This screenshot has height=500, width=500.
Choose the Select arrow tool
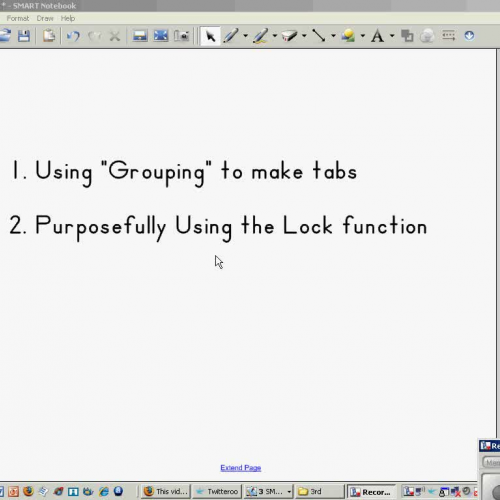pos(210,36)
